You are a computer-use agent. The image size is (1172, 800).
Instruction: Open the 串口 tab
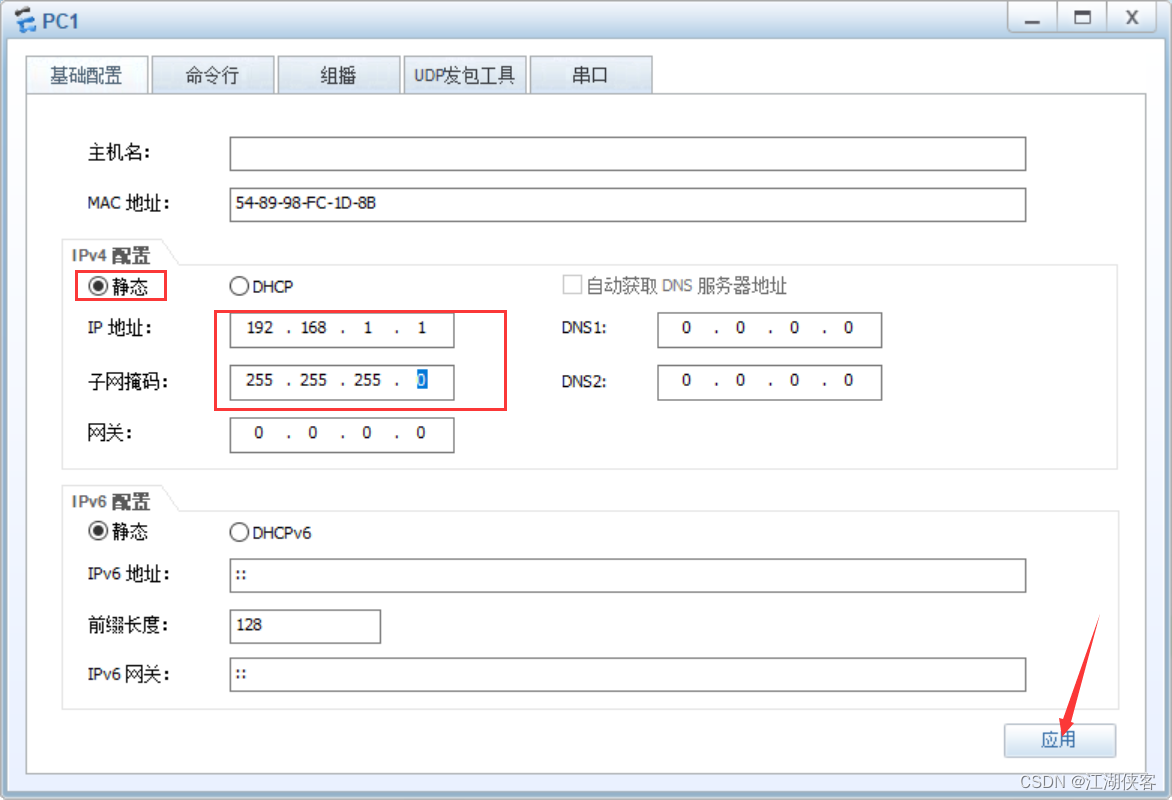(x=590, y=75)
